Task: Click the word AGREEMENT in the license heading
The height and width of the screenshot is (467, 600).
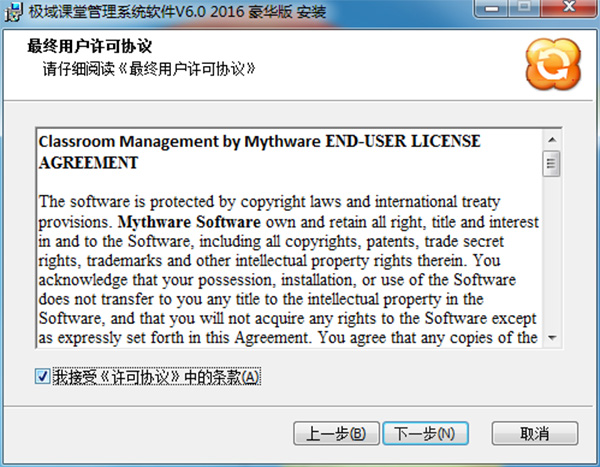Action: (88, 162)
